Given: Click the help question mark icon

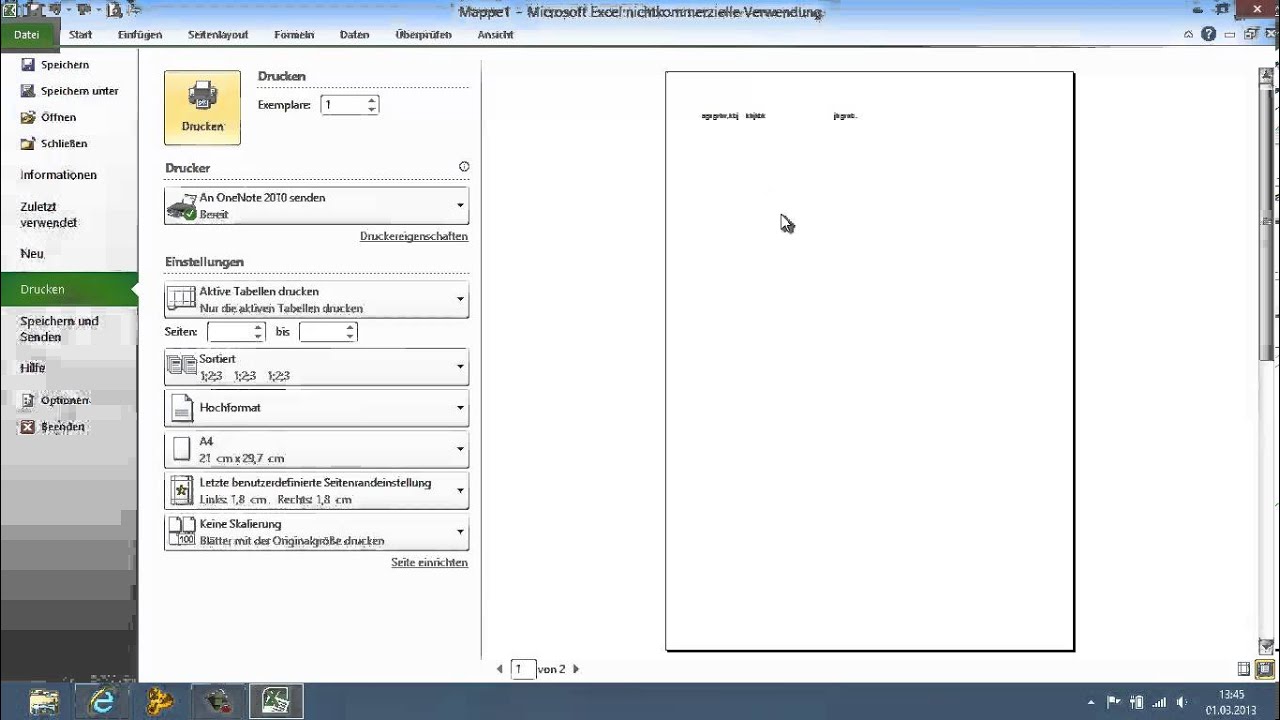Looking at the screenshot, I should coord(1208,34).
